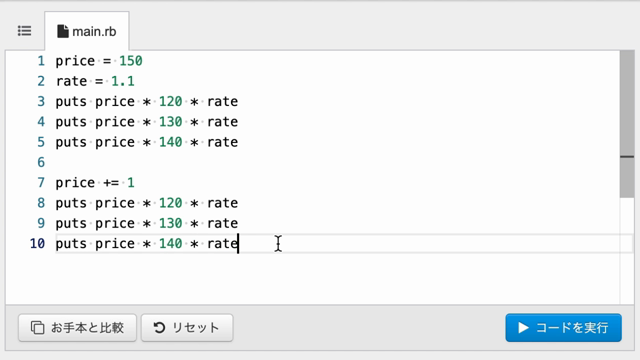Place cursor in empty line 6

click(x=327, y=162)
